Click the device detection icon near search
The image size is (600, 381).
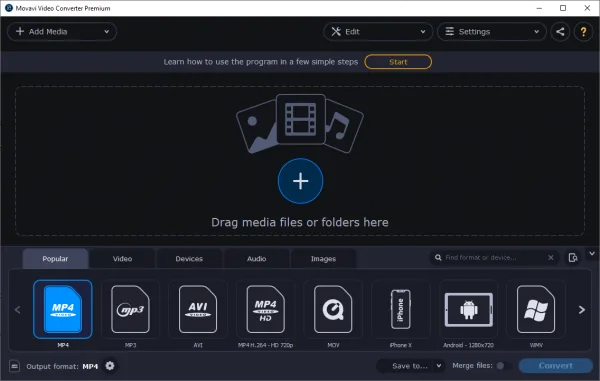point(573,258)
